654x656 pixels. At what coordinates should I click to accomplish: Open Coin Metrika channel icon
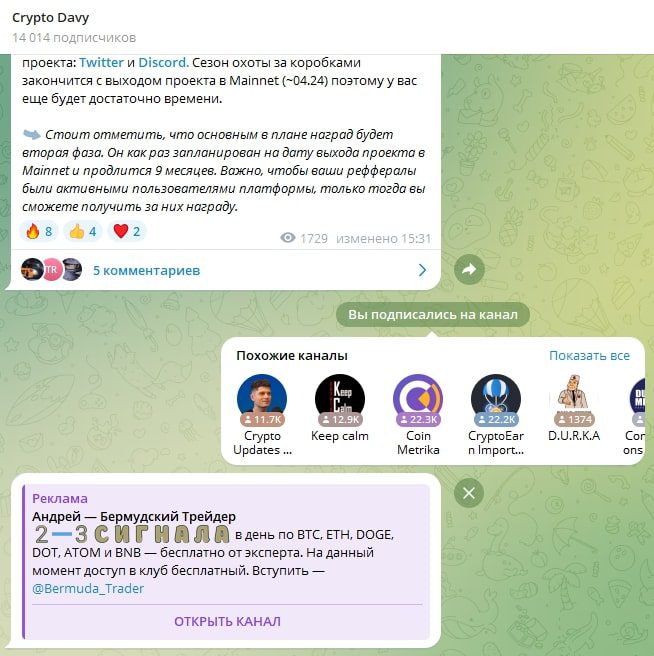(x=418, y=399)
